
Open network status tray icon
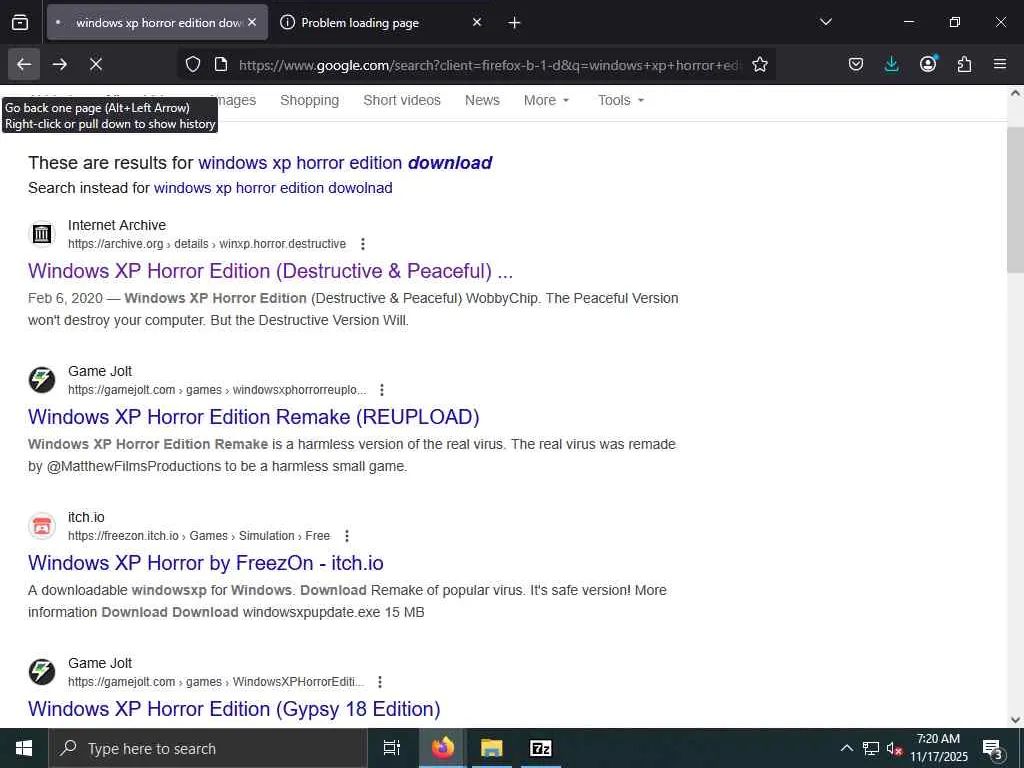click(871, 748)
